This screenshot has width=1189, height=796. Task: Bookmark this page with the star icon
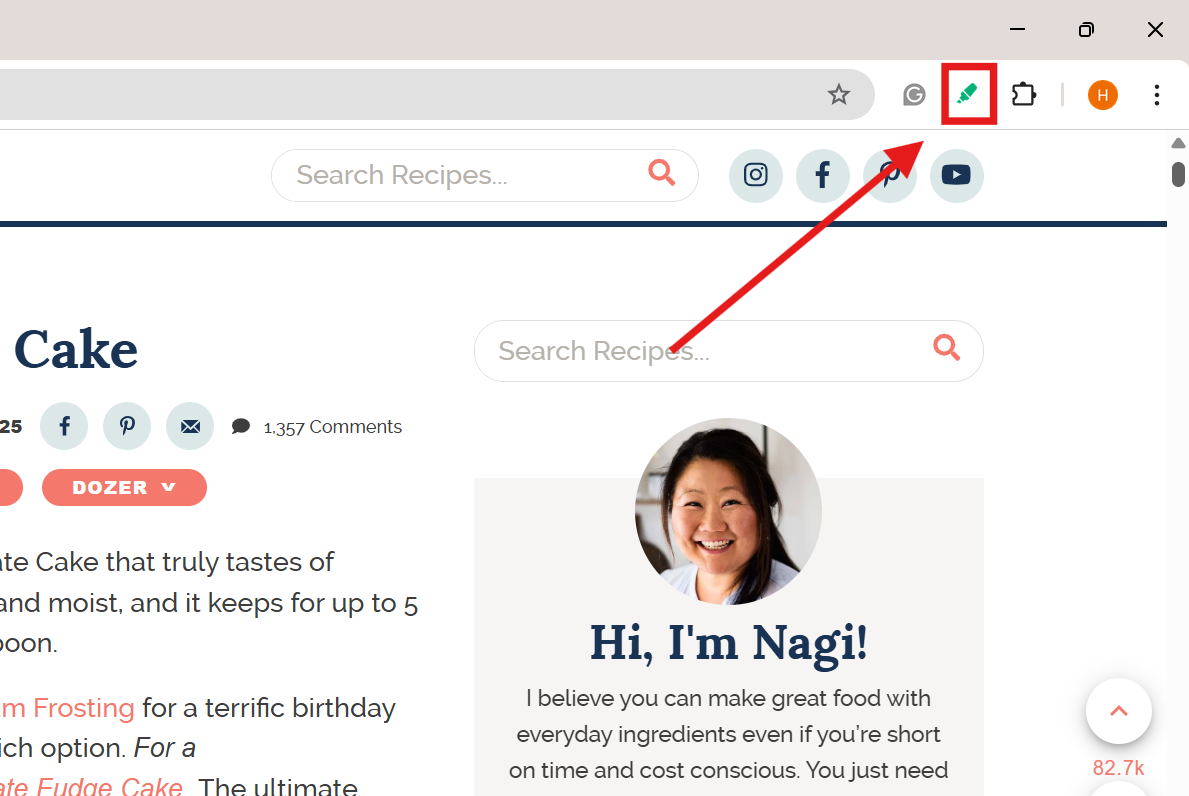838,95
